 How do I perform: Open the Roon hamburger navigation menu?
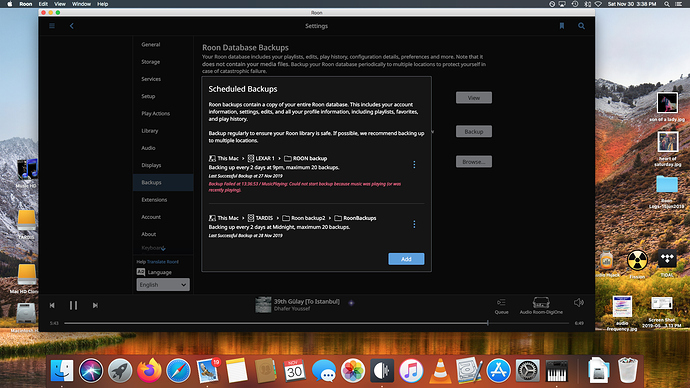pos(52,26)
